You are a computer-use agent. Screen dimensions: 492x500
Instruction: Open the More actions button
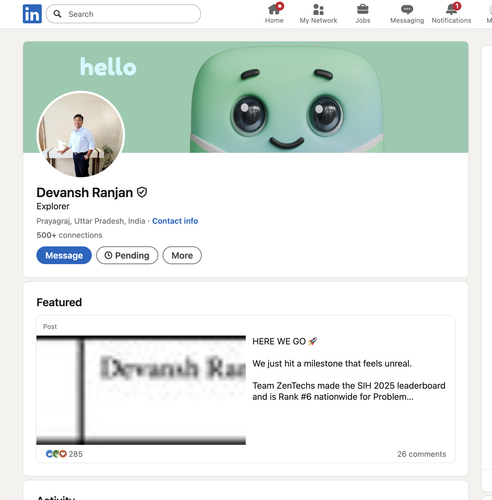pos(182,255)
